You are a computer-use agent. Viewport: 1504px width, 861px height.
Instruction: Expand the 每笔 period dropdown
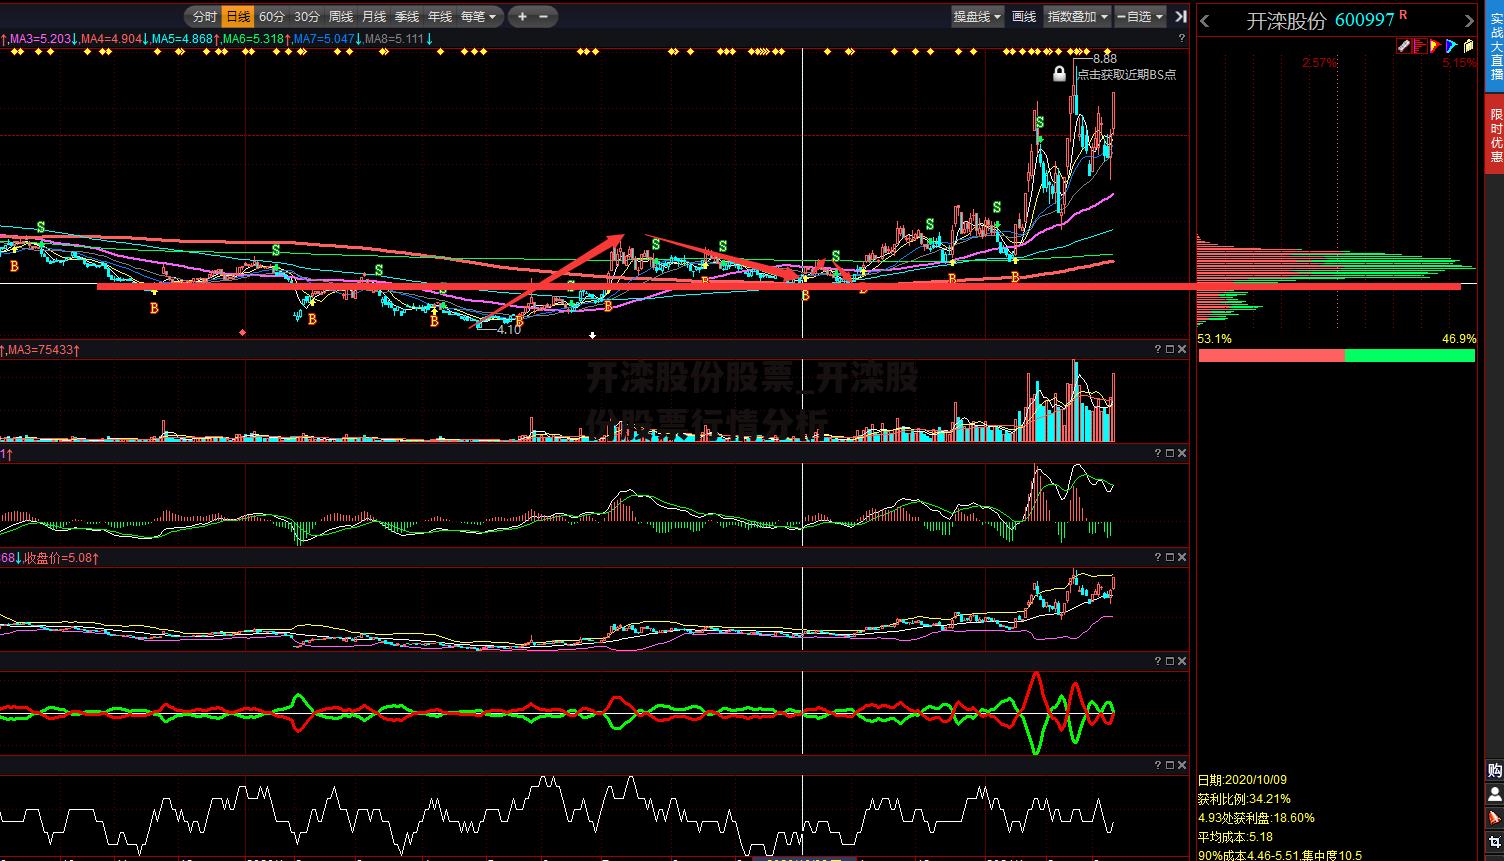(479, 16)
